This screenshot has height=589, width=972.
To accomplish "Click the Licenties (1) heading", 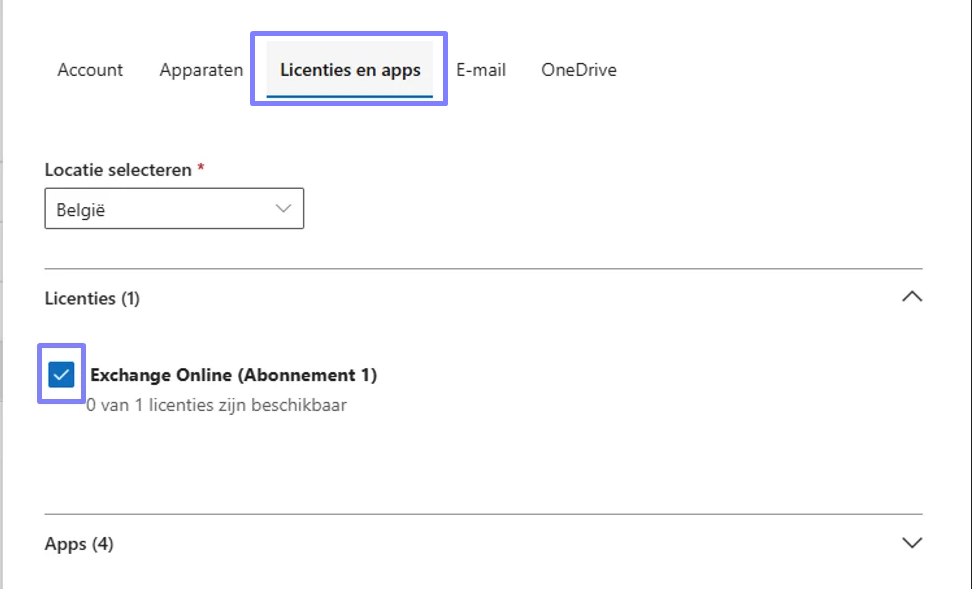I will coord(92,298).
